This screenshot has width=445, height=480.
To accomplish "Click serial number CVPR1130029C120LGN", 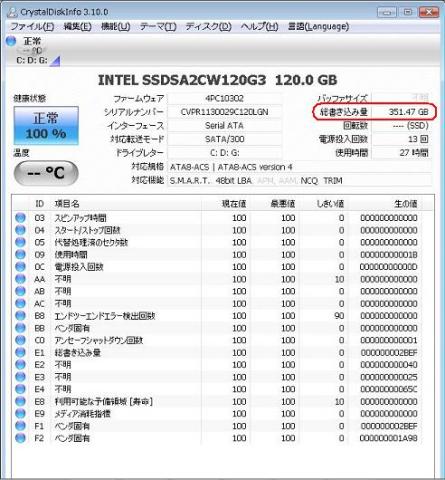I will click(224, 112).
